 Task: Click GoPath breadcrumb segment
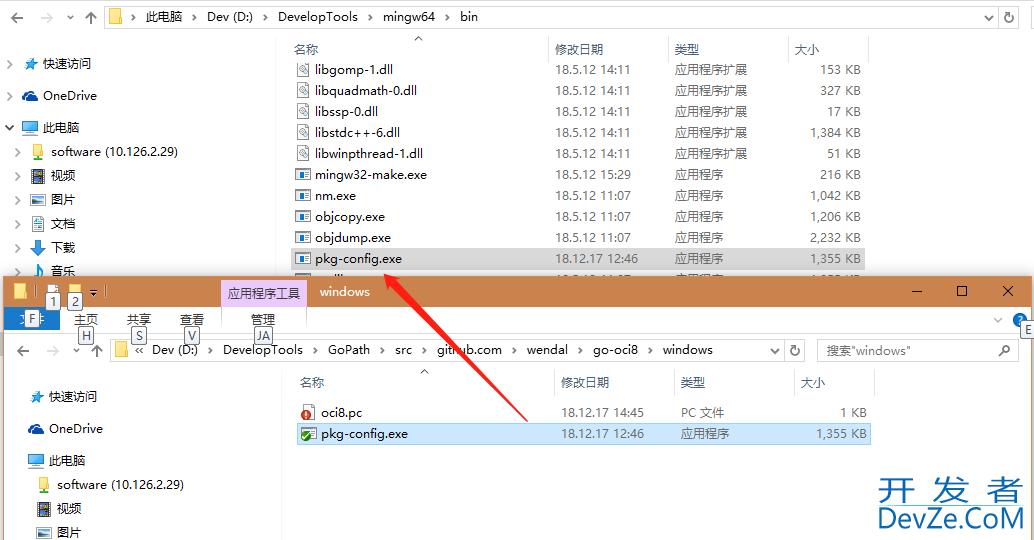349,350
